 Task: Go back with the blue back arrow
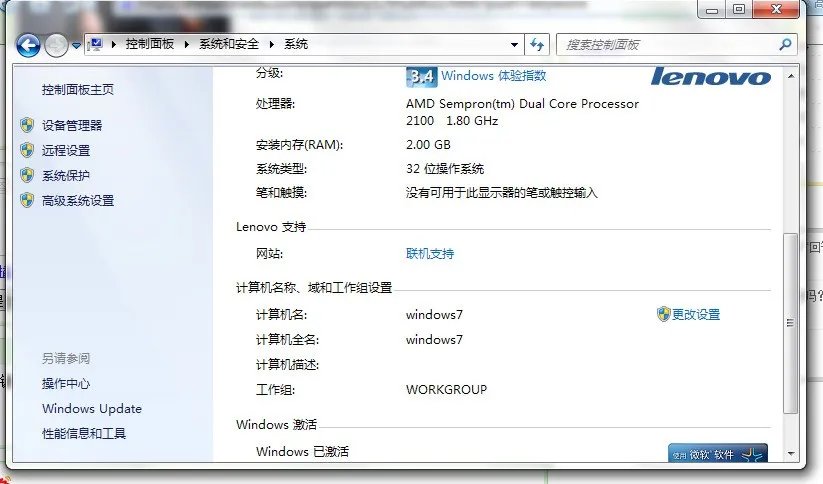tap(28, 46)
